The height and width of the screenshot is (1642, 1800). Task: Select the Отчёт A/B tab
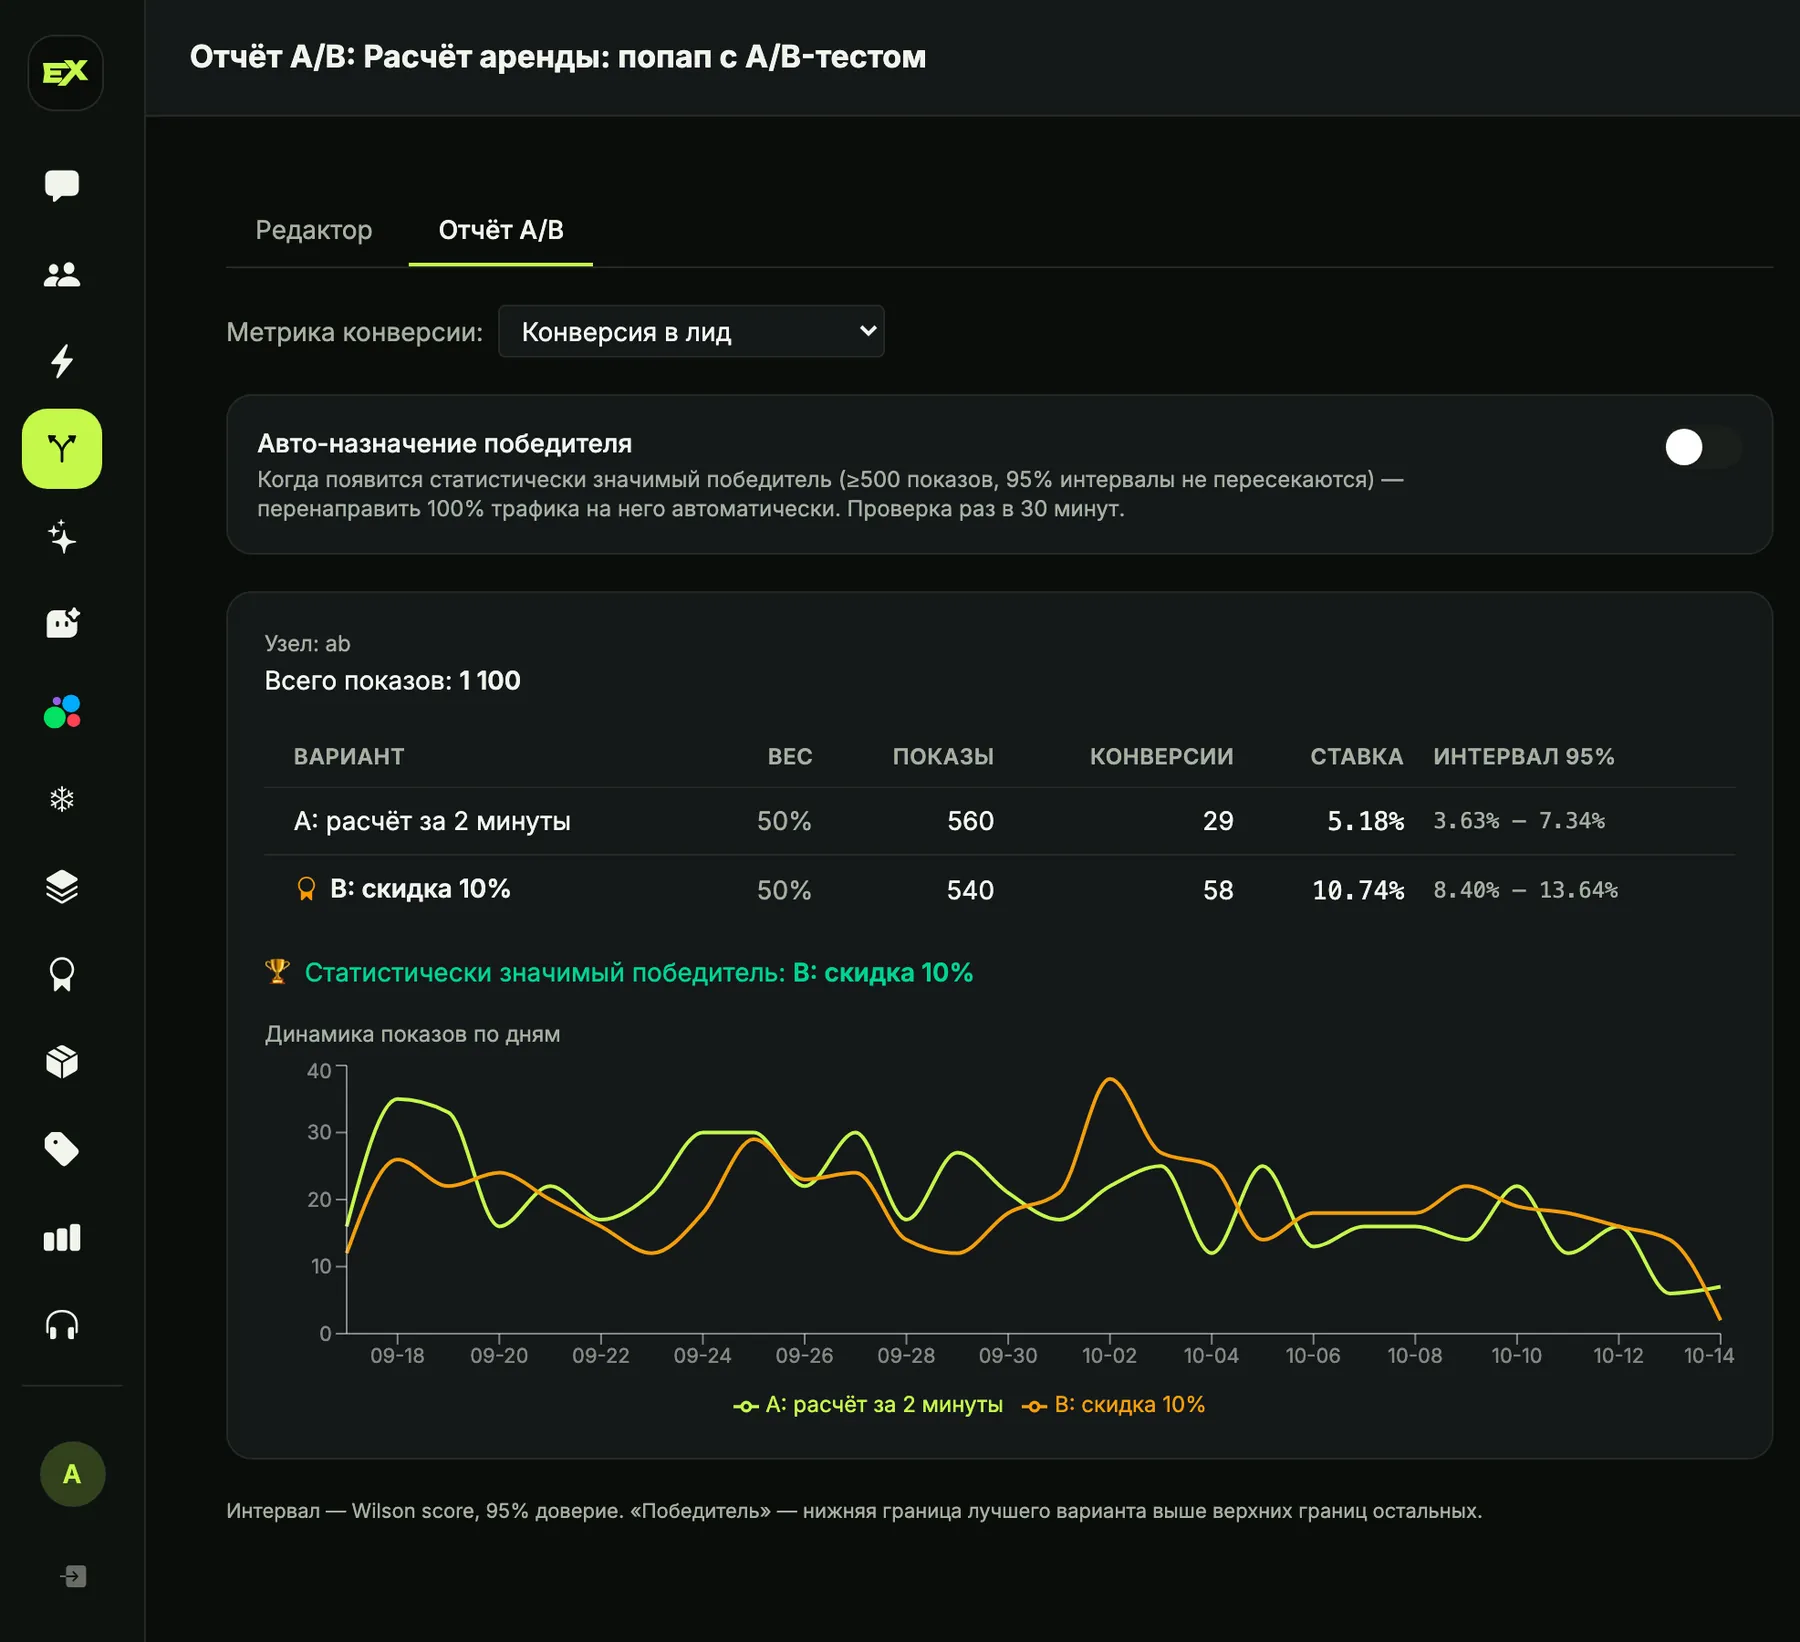[501, 230]
